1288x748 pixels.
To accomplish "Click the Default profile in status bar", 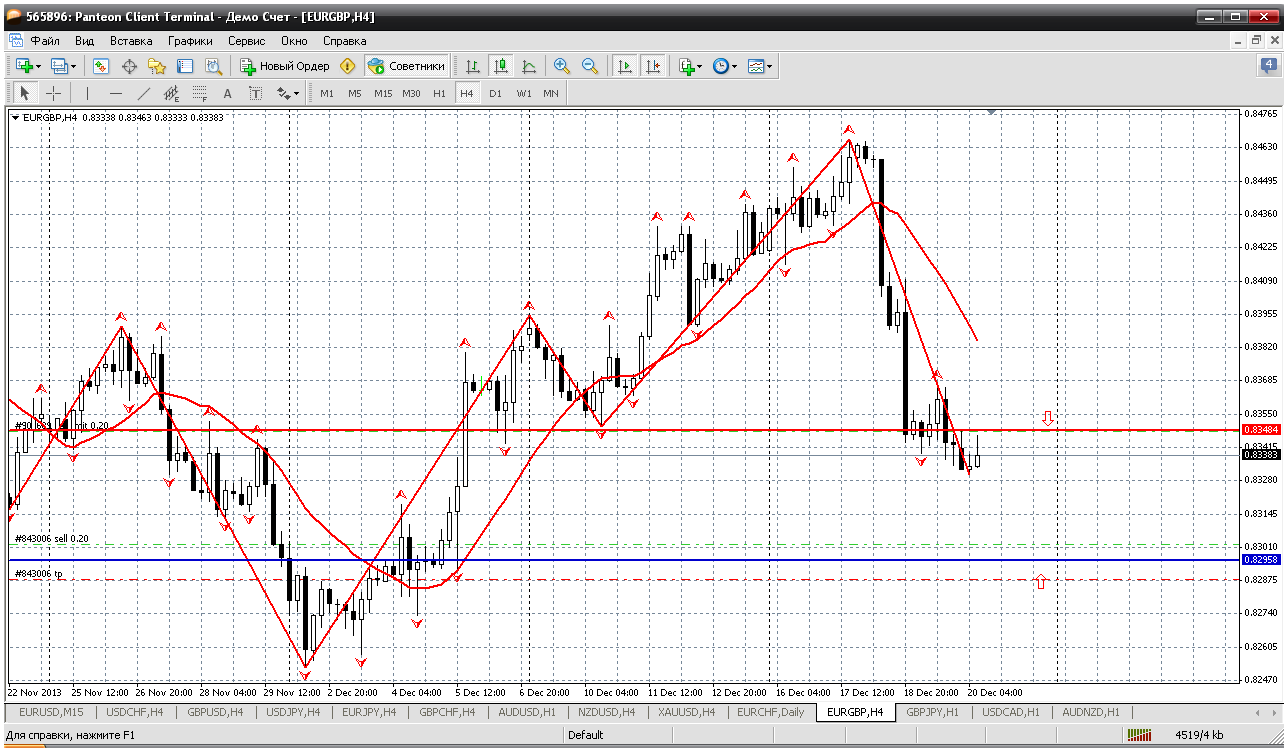I will [x=586, y=735].
